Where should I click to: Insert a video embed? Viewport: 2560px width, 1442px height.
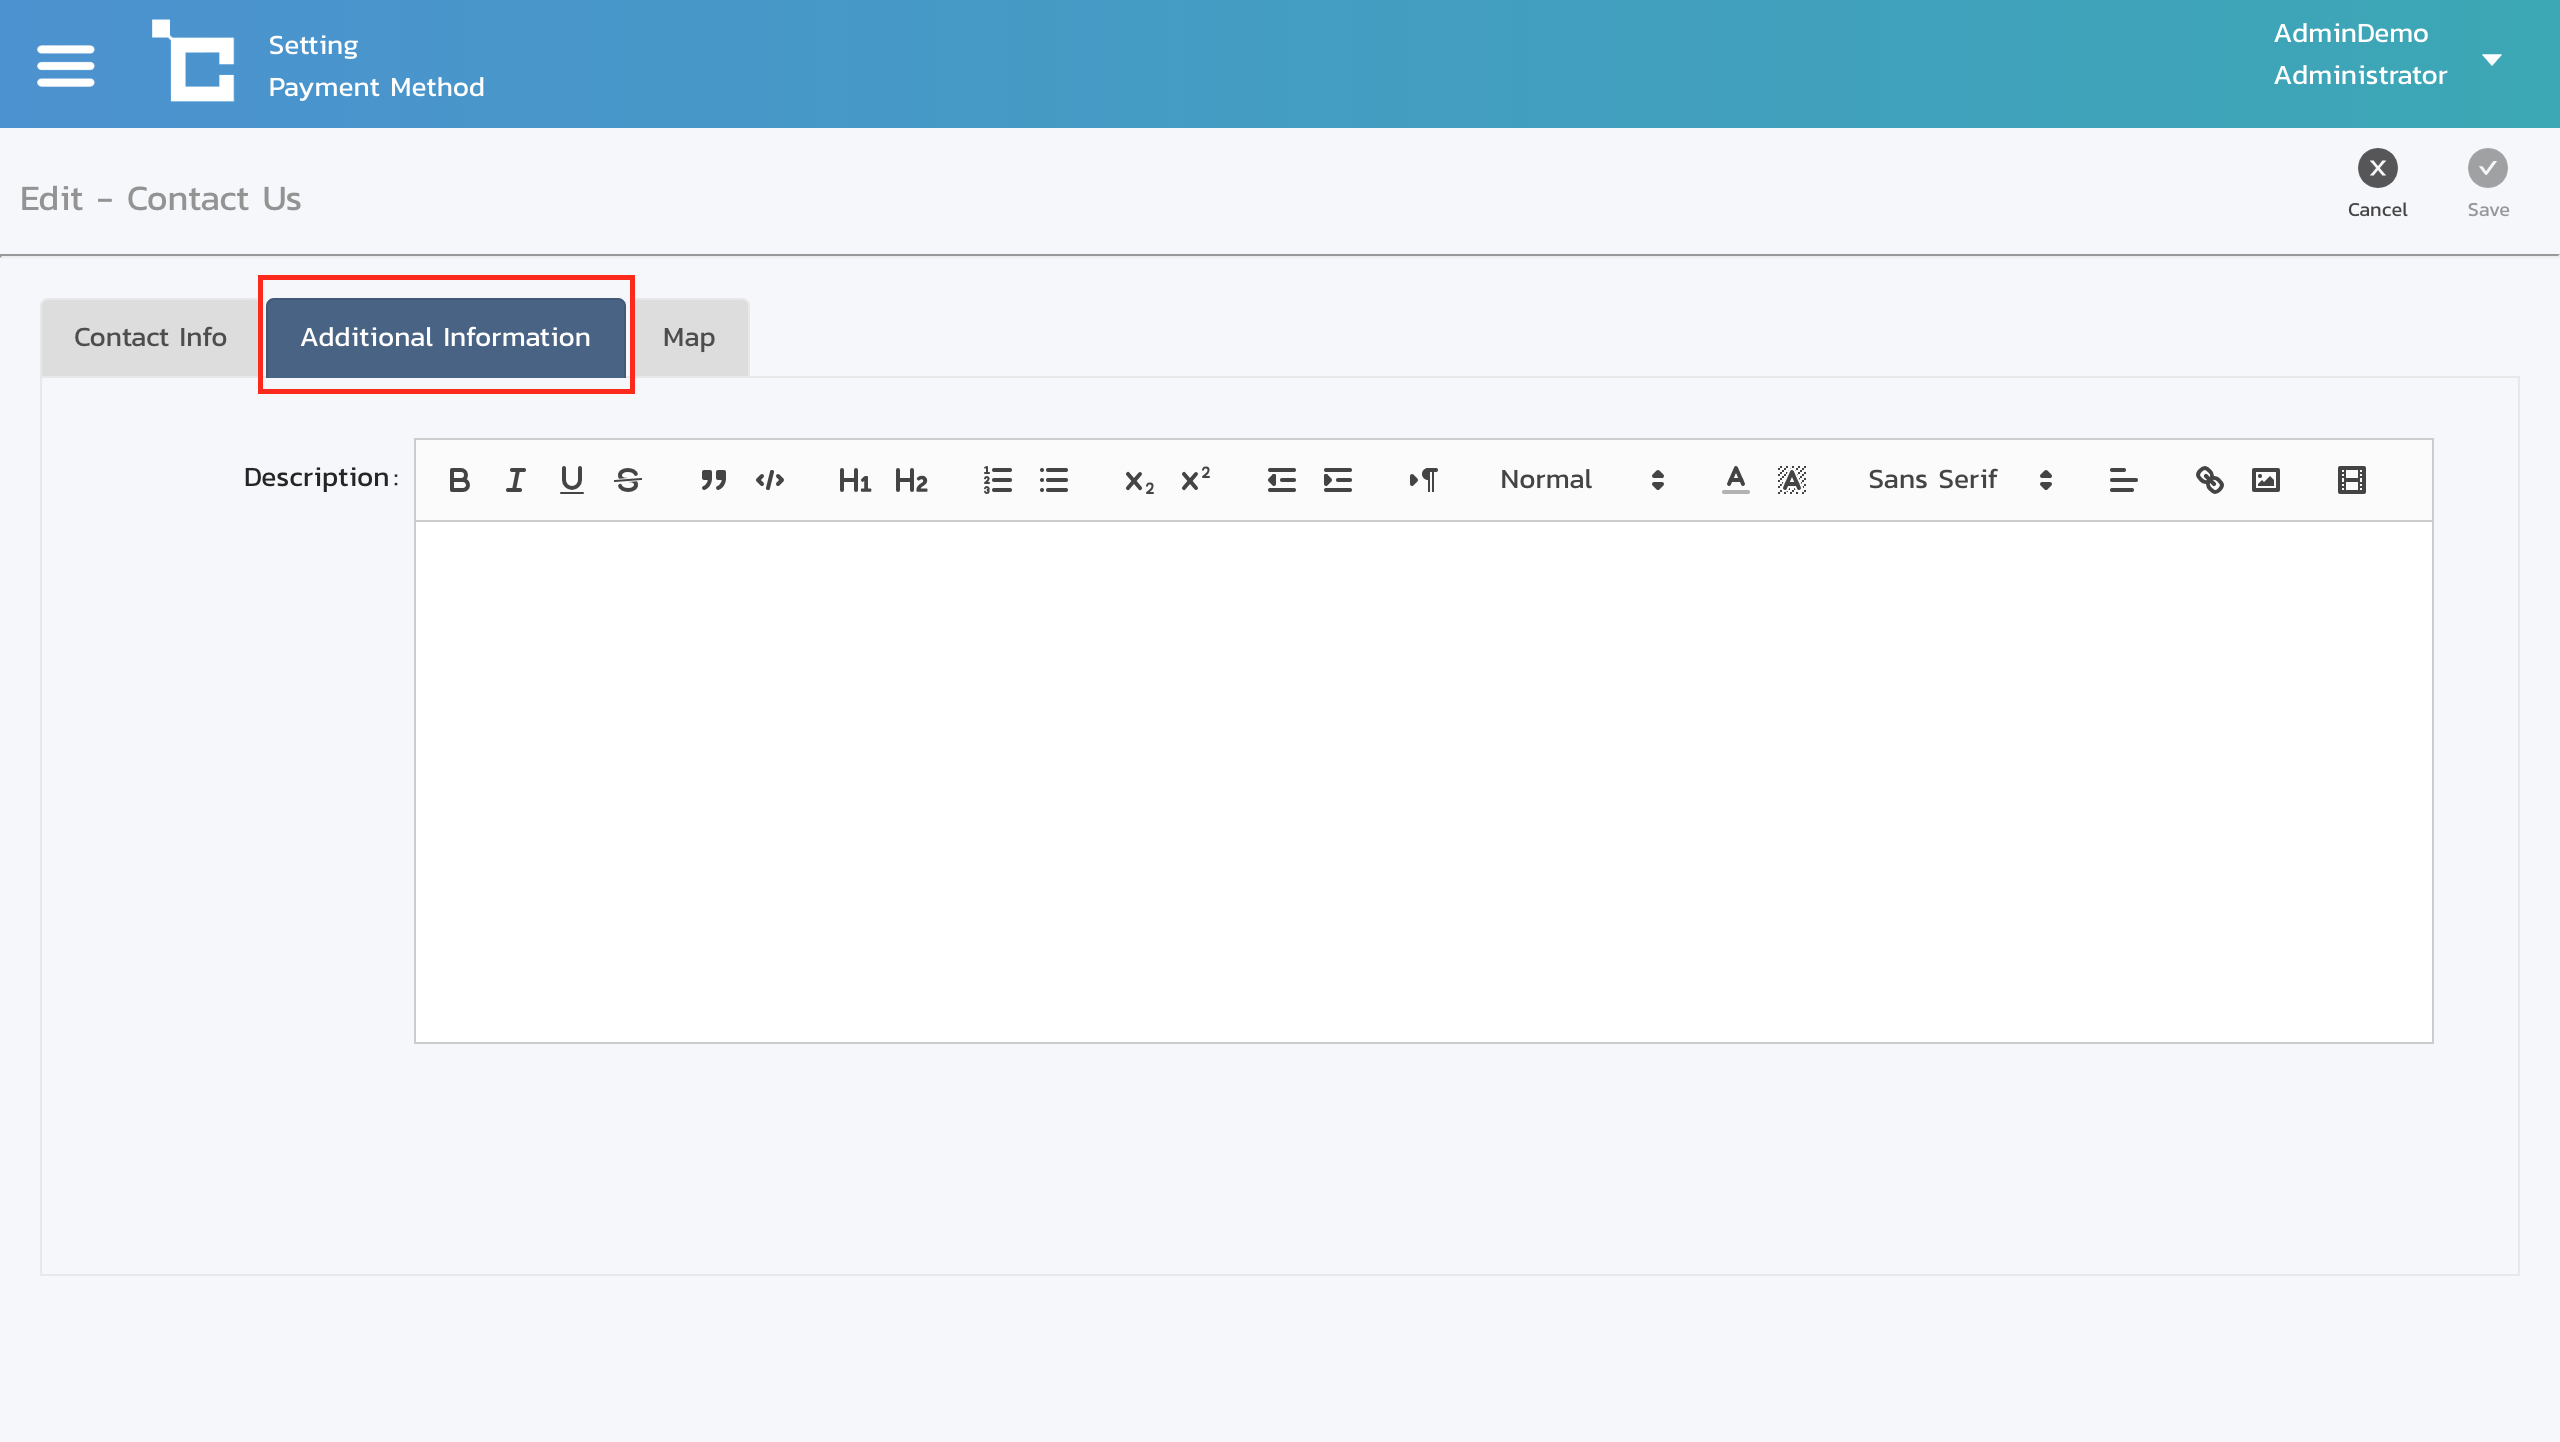pos(2351,481)
